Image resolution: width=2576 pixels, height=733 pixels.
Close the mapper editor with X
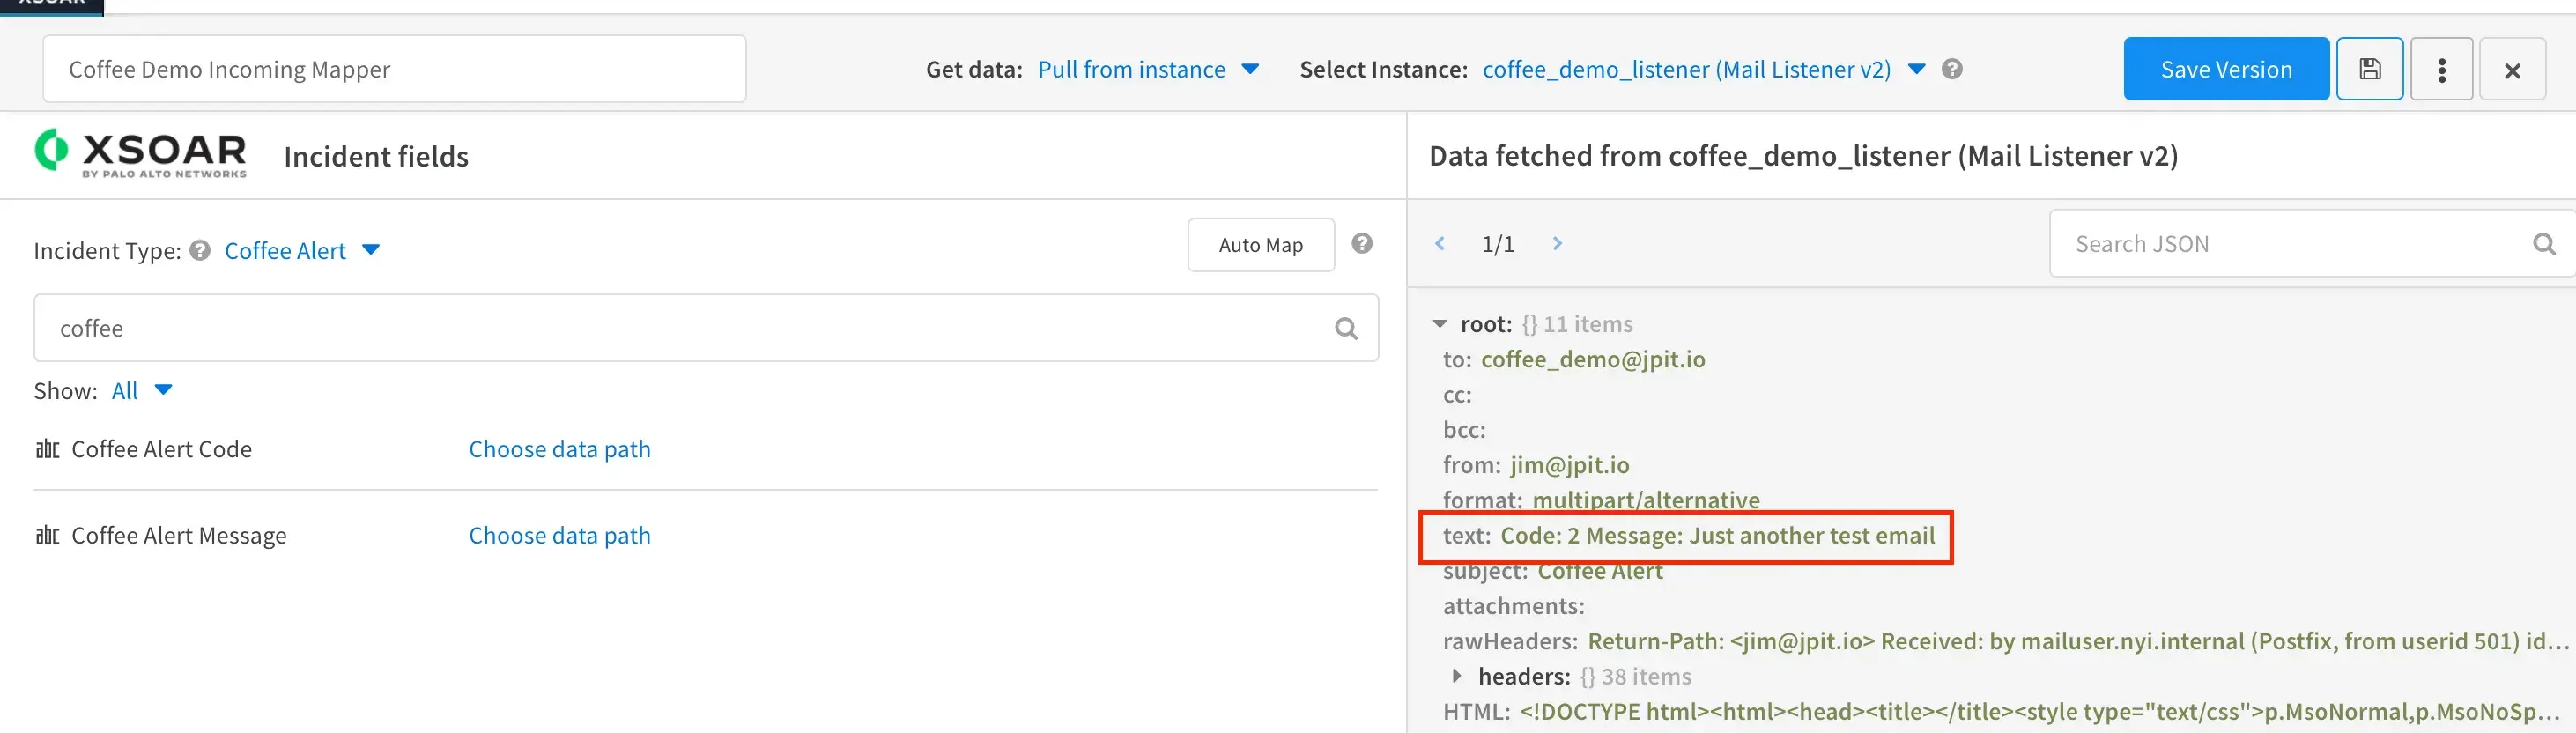pos(2512,69)
